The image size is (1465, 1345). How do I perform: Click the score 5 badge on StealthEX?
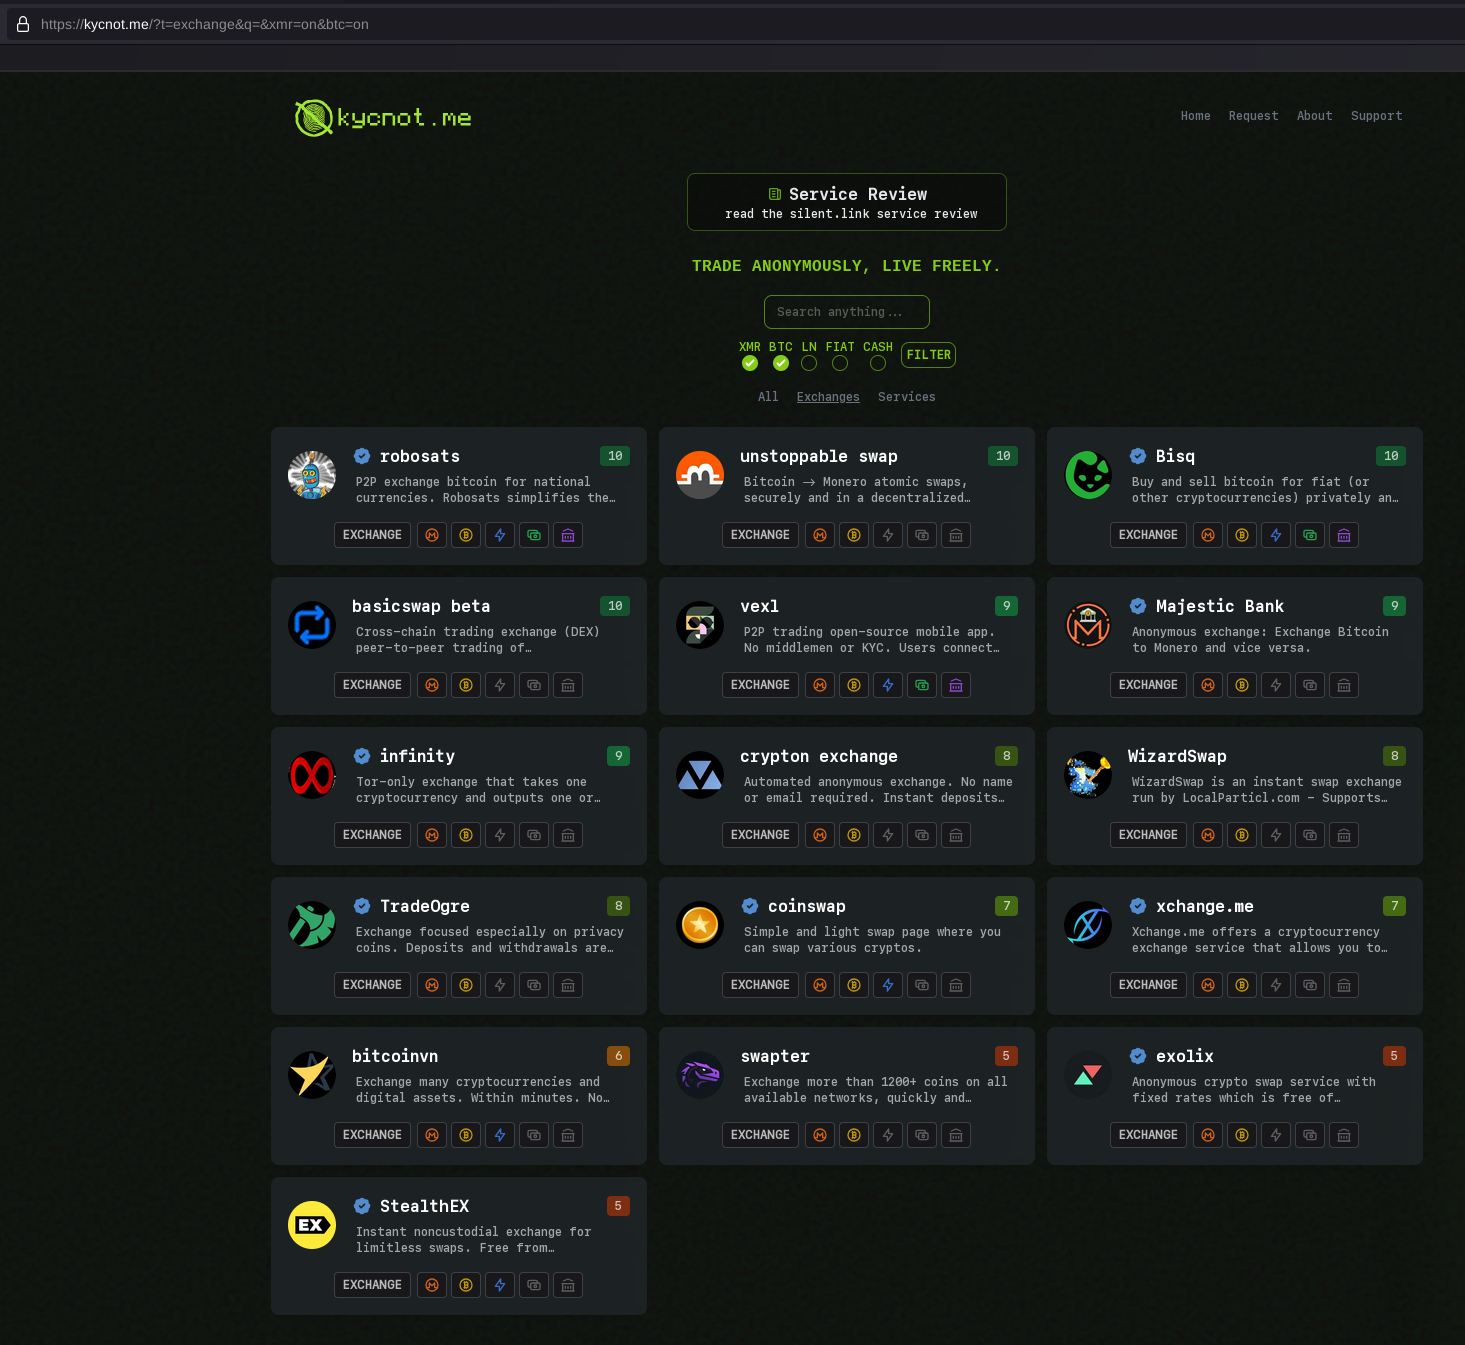coord(619,1206)
